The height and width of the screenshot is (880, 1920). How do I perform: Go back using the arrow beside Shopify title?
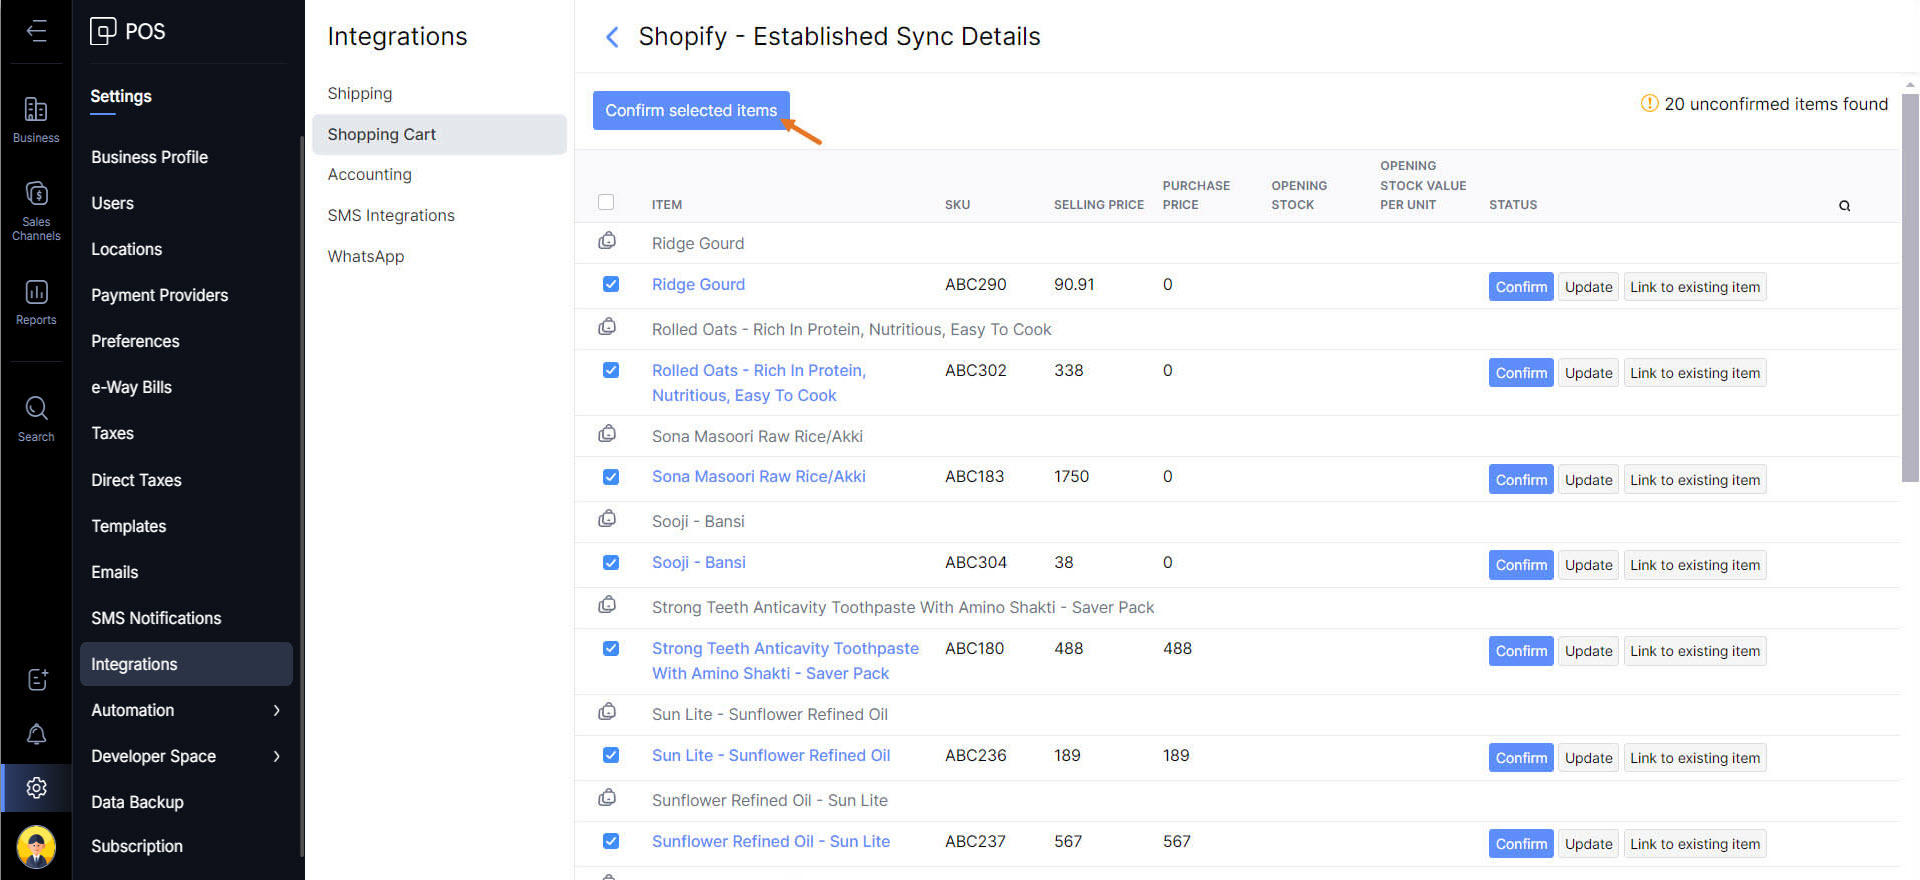(x=612, y=38)
